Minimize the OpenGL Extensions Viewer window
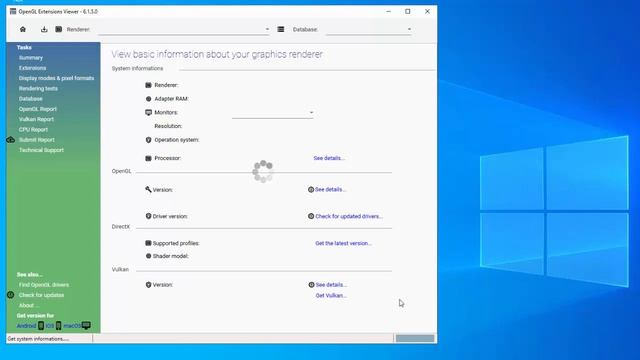 389,11
